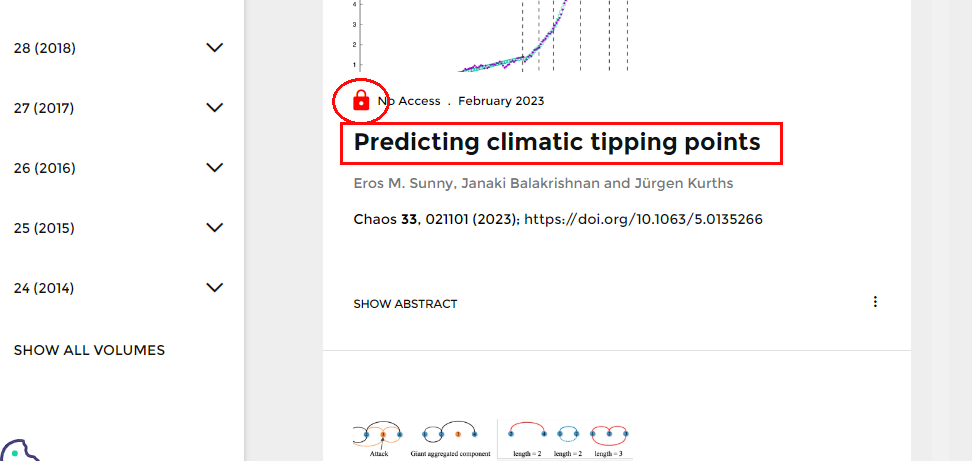Open the doi.org/10.1063/5.0135266 link

pyautogui.click(x=643, y=219)
